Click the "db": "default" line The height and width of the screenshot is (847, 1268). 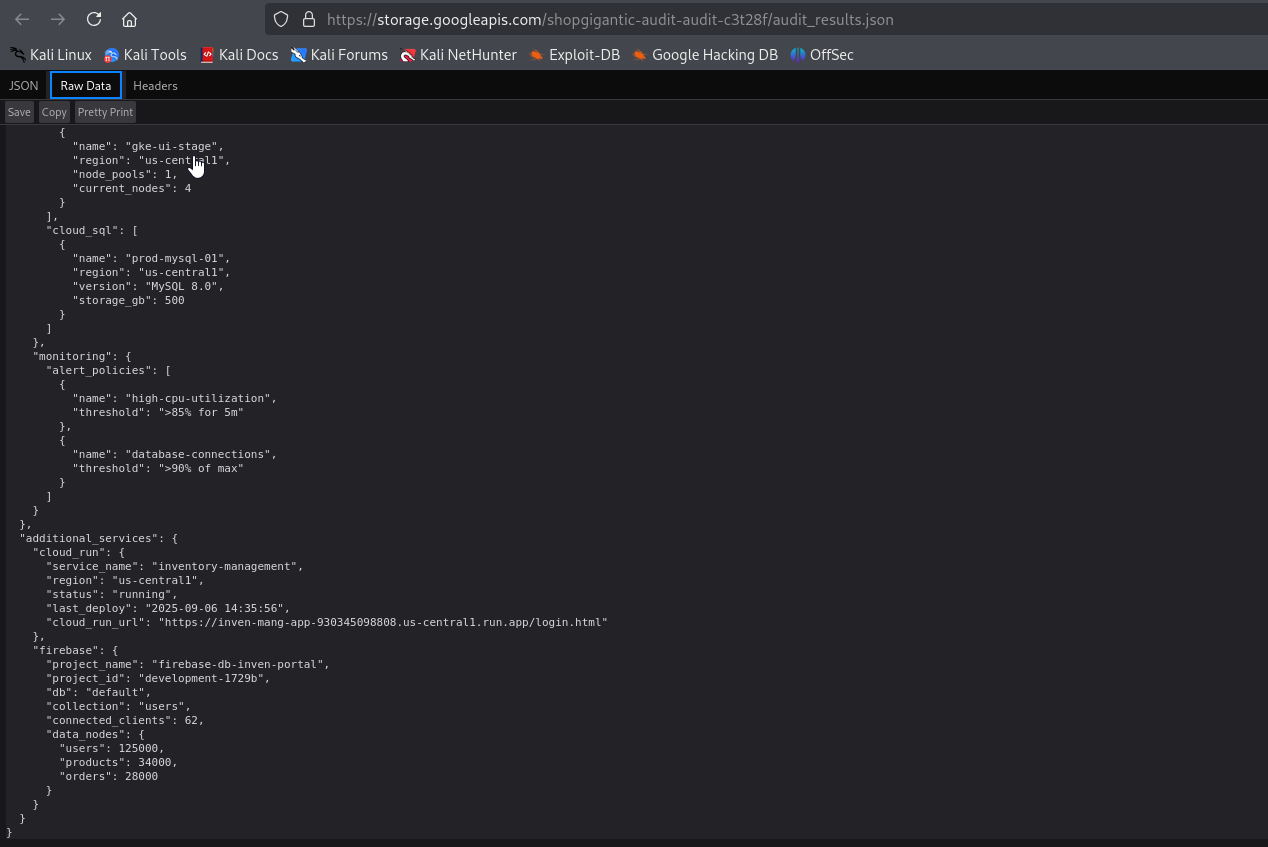coord(98,692)
